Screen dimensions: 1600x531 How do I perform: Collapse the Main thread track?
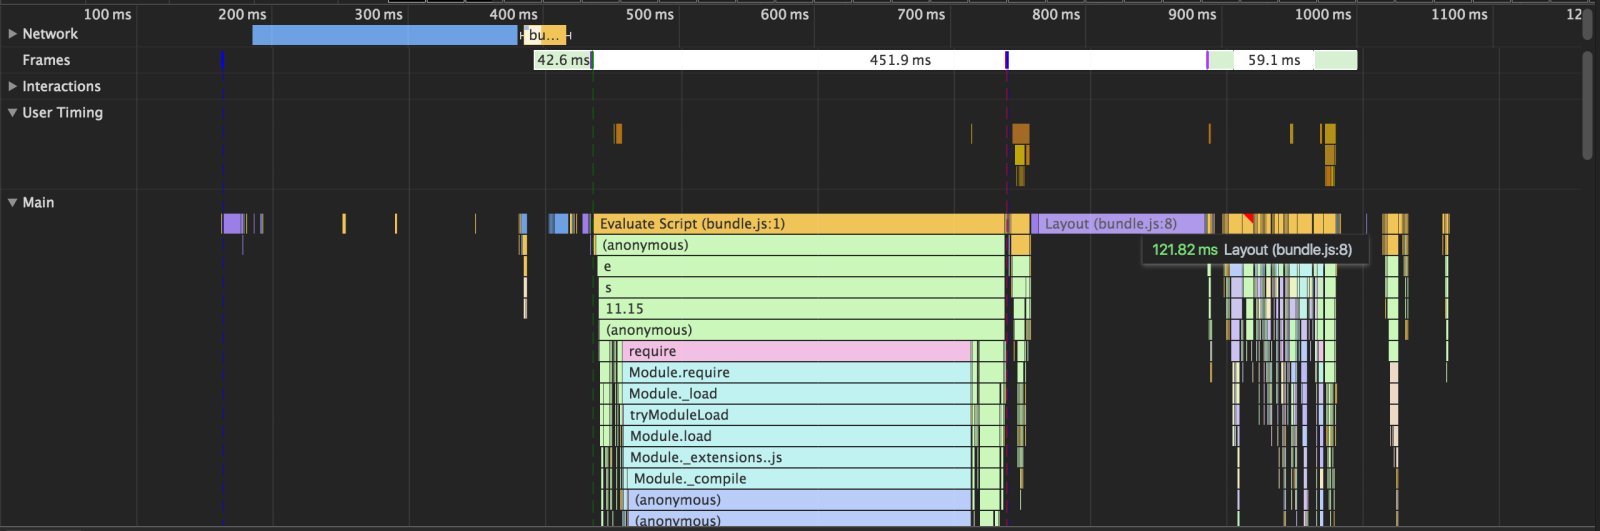click(13, 203)
